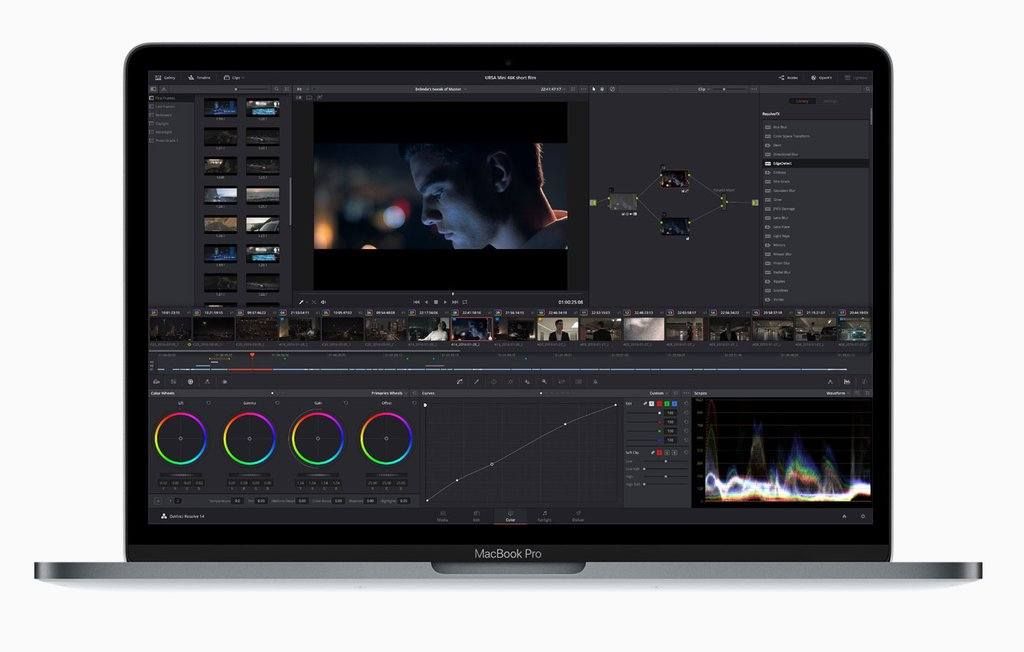Play the viewer clip forward

(445, 302)
